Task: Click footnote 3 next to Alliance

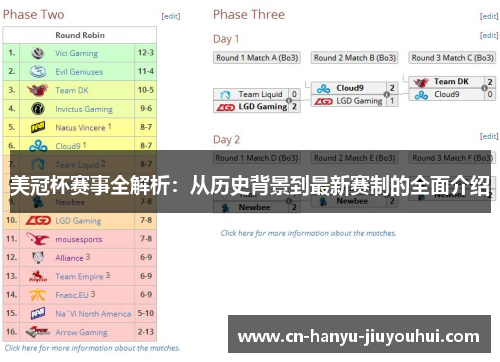Action: pyautogui.click(x=88, y=256)
